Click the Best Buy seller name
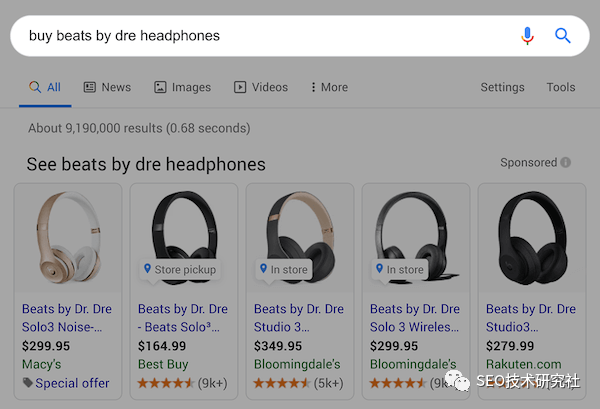Image resolution: width=600 pixels, height=409 pixels. 163,364
